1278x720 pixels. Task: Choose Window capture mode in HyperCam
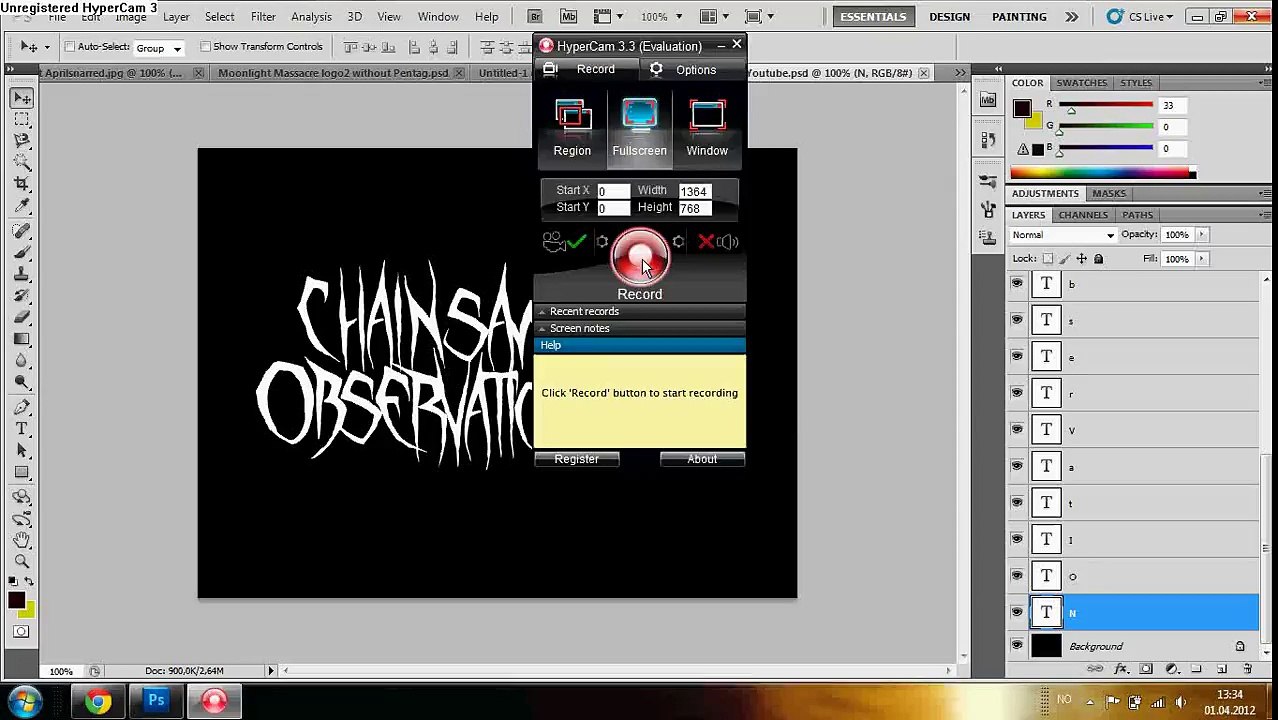[x=707, y=128]
